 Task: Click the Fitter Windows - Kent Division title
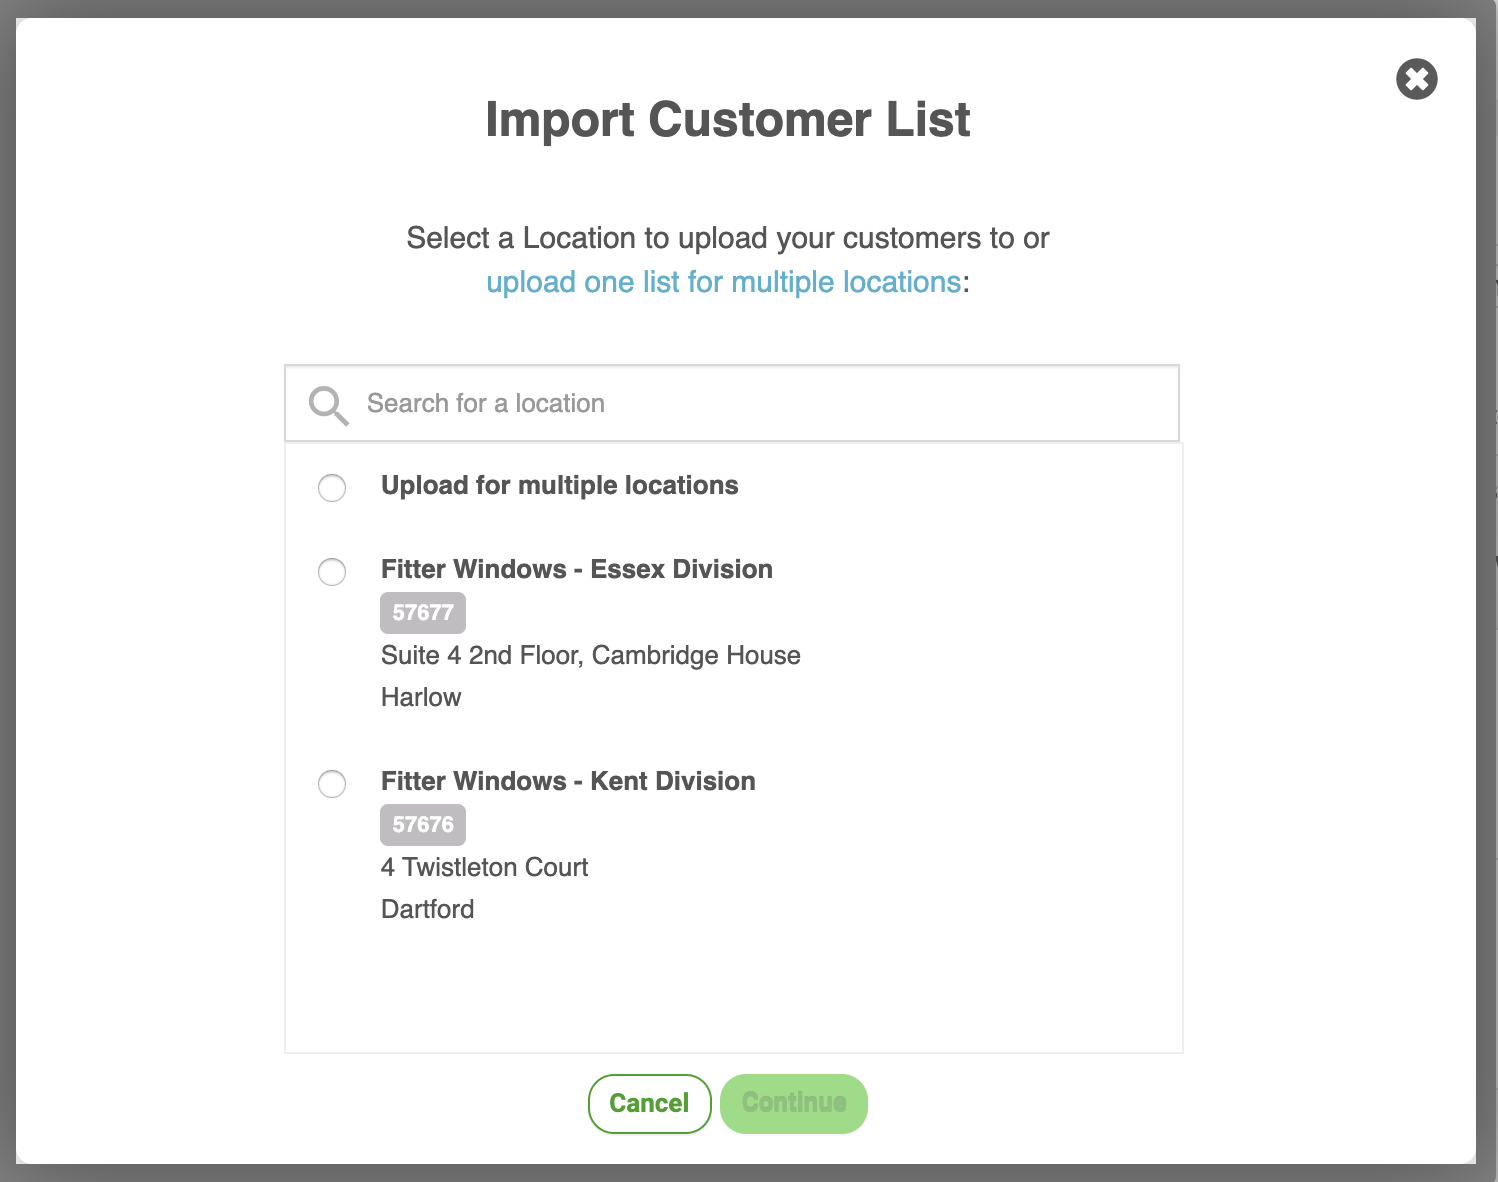click(568, 781)
